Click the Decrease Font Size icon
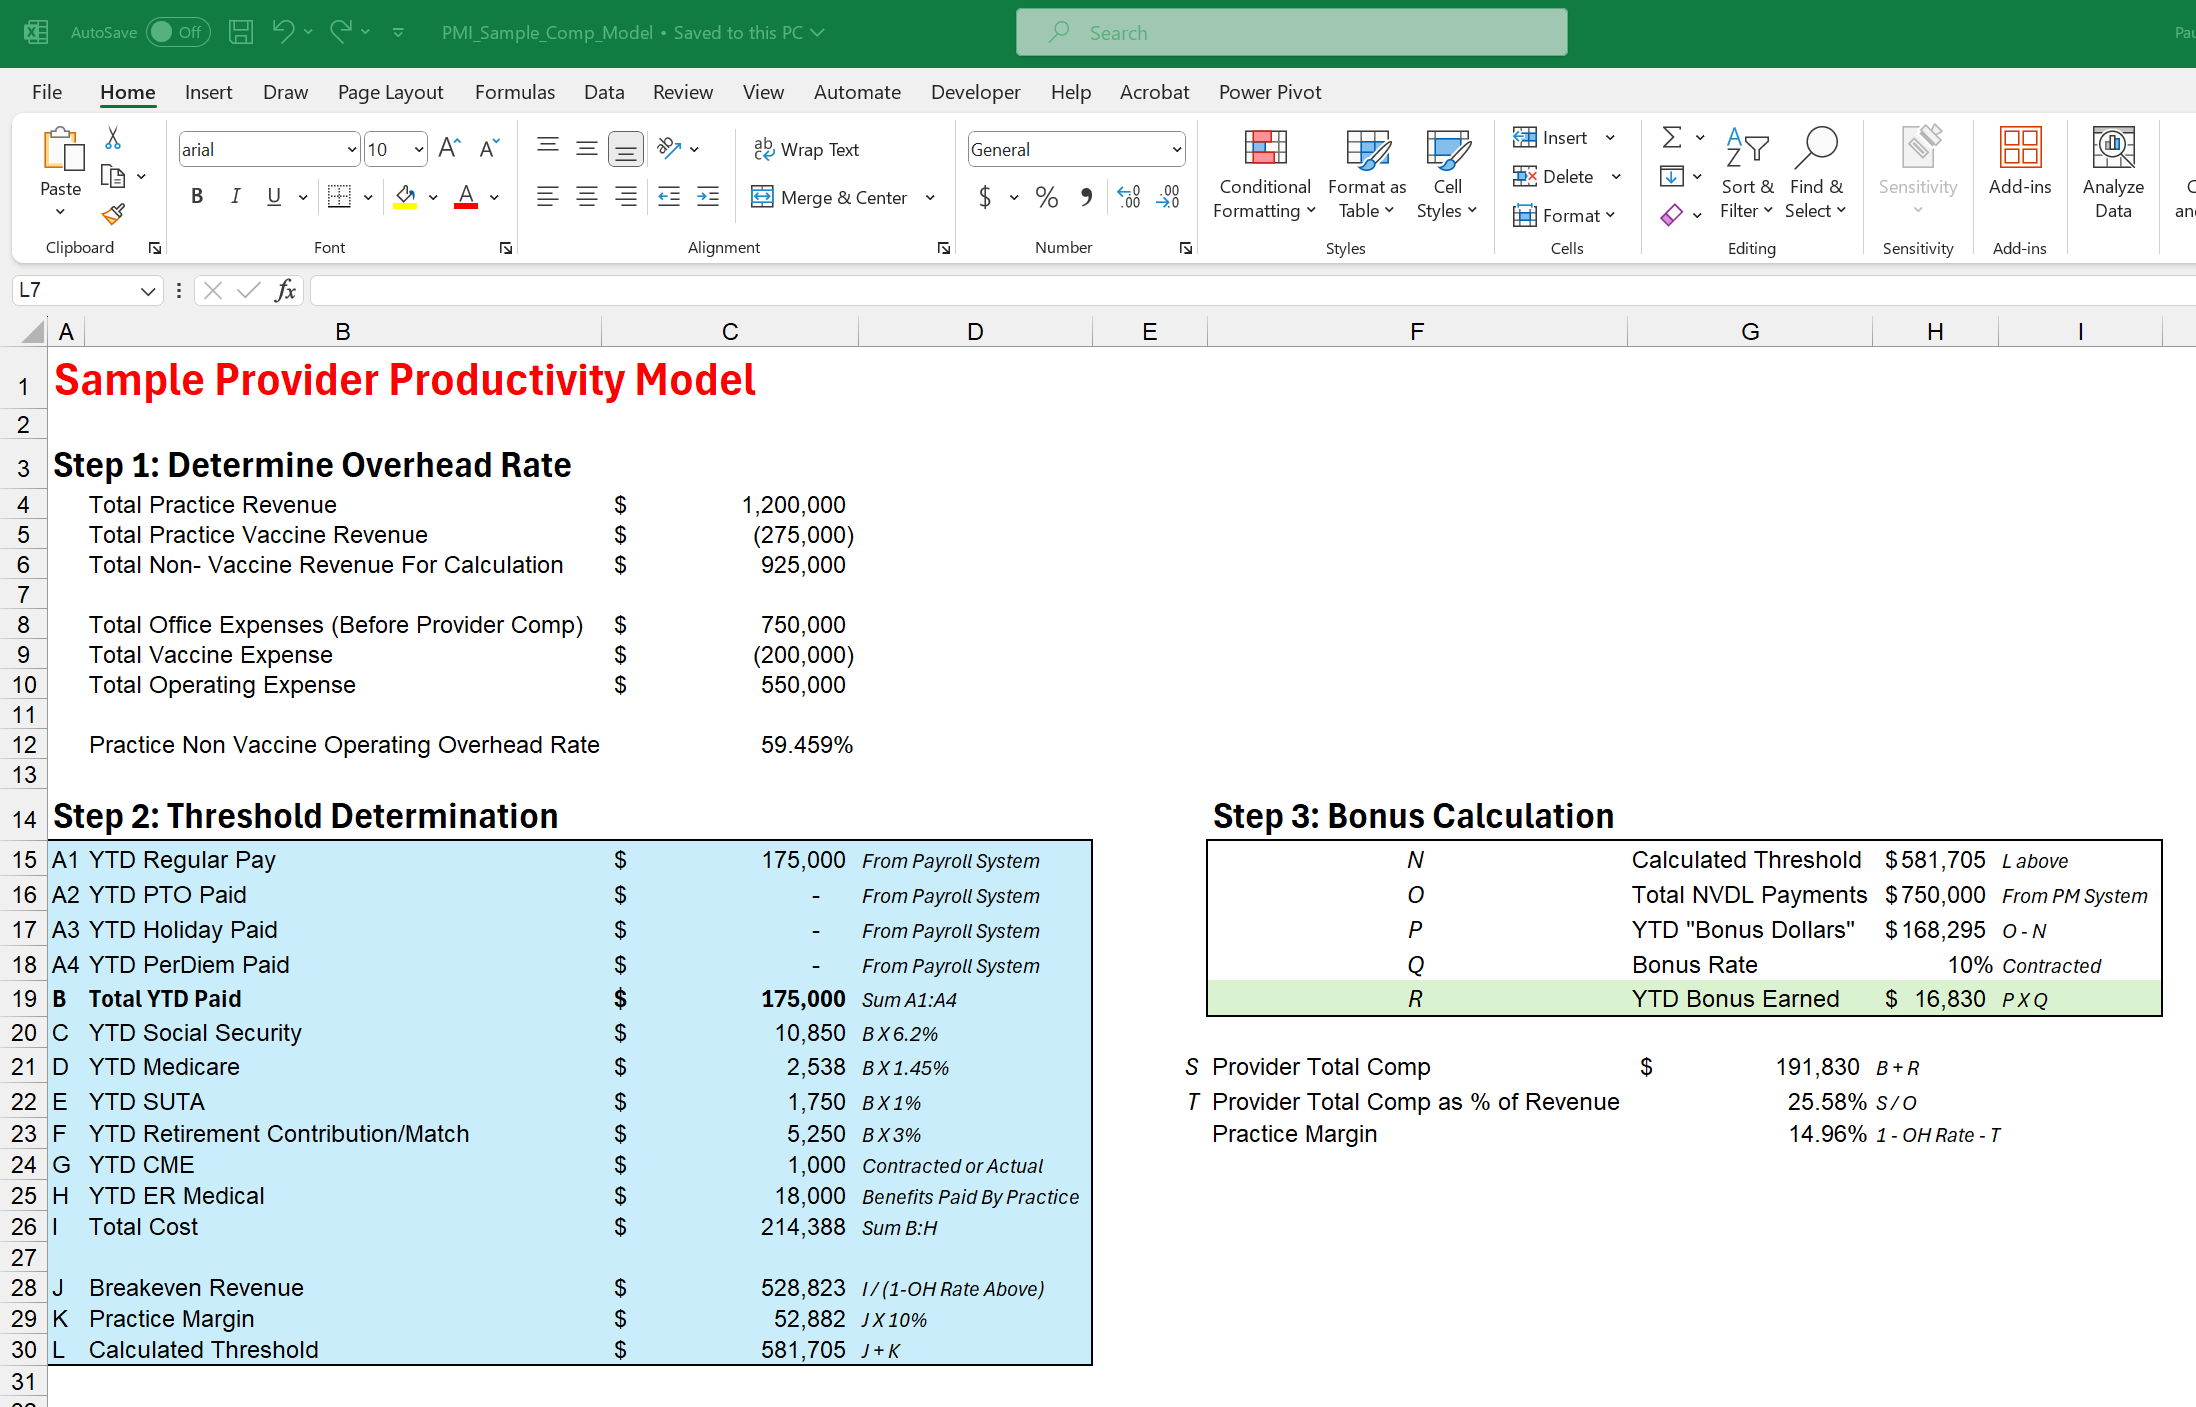 (489, 149)
